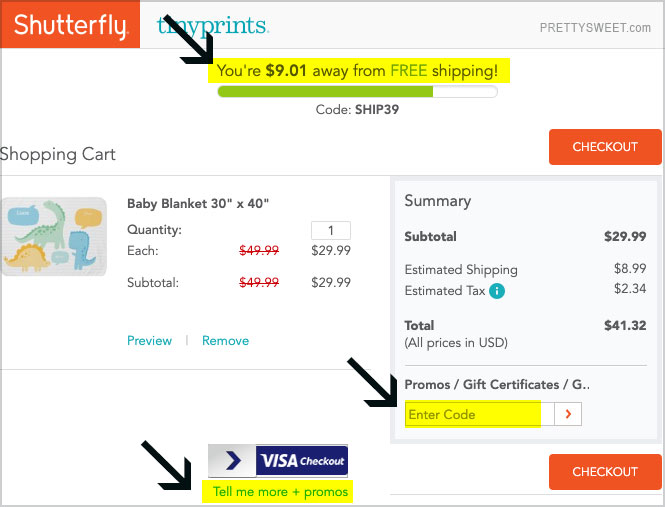Click the free shipping progress bar

[x=357, y=91]
